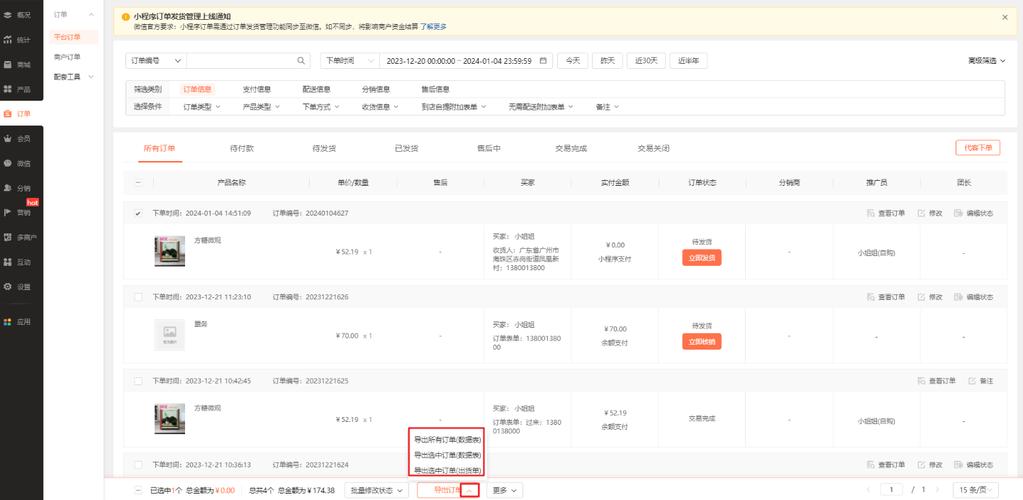Viewport: 1023px width, 500px height.
Task: Click the order search text field
Action: (240, 61)
